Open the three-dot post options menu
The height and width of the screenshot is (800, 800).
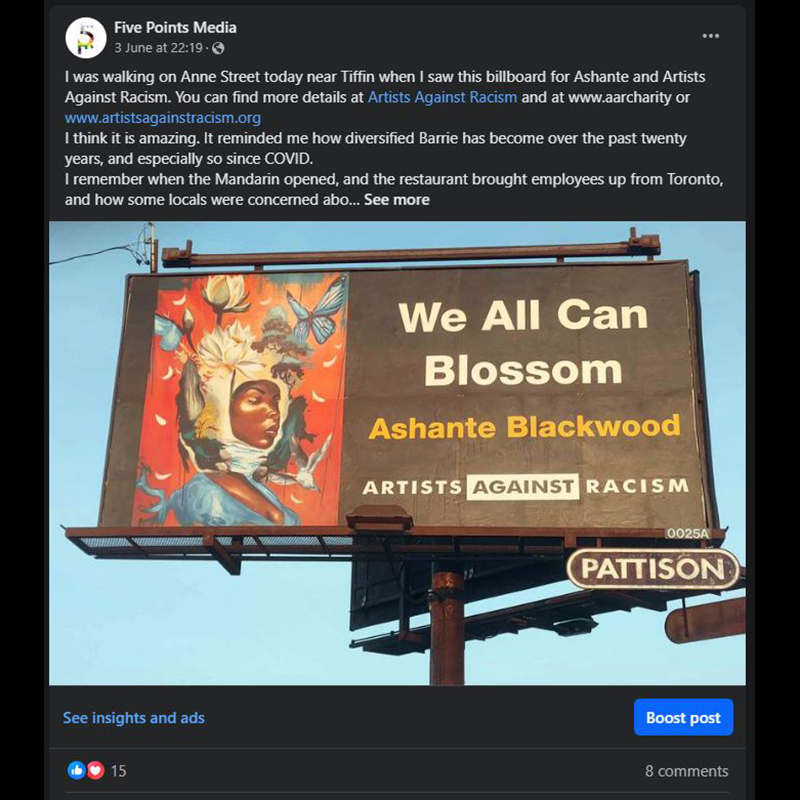pyautogui.click(x=710, y=36)
